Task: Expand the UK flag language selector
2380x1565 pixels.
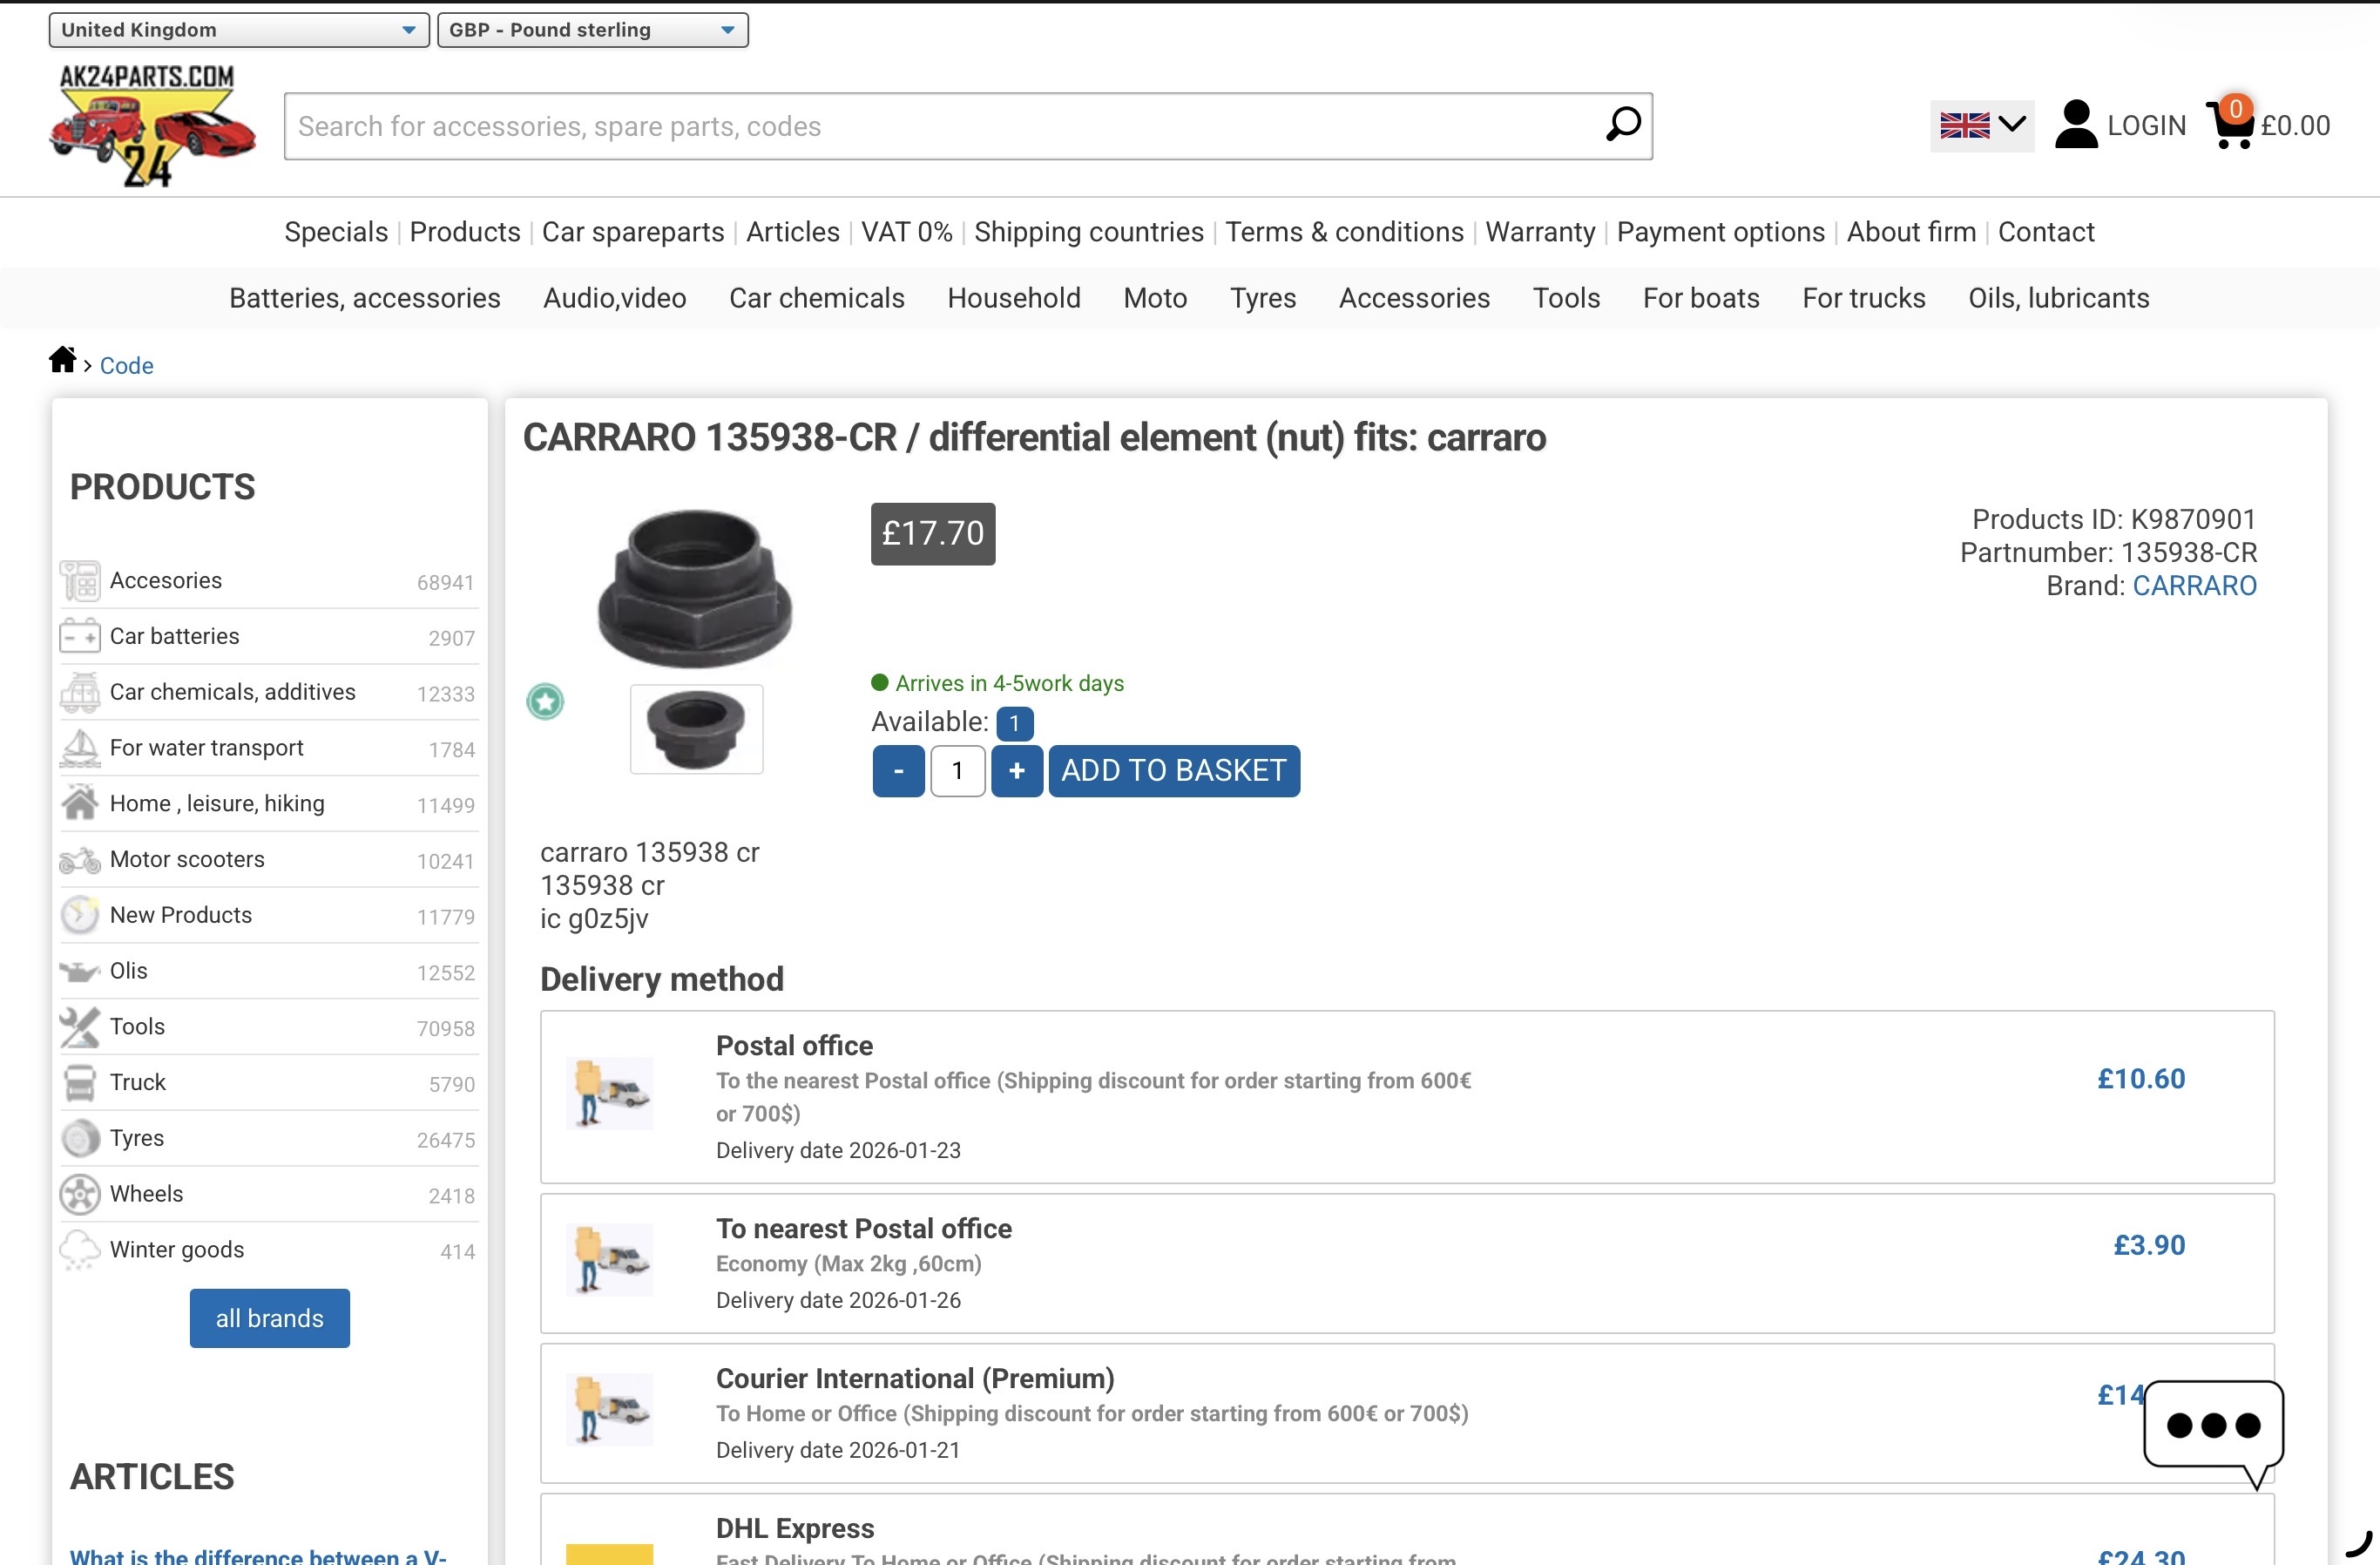Action: click(x=1981, y=126)
